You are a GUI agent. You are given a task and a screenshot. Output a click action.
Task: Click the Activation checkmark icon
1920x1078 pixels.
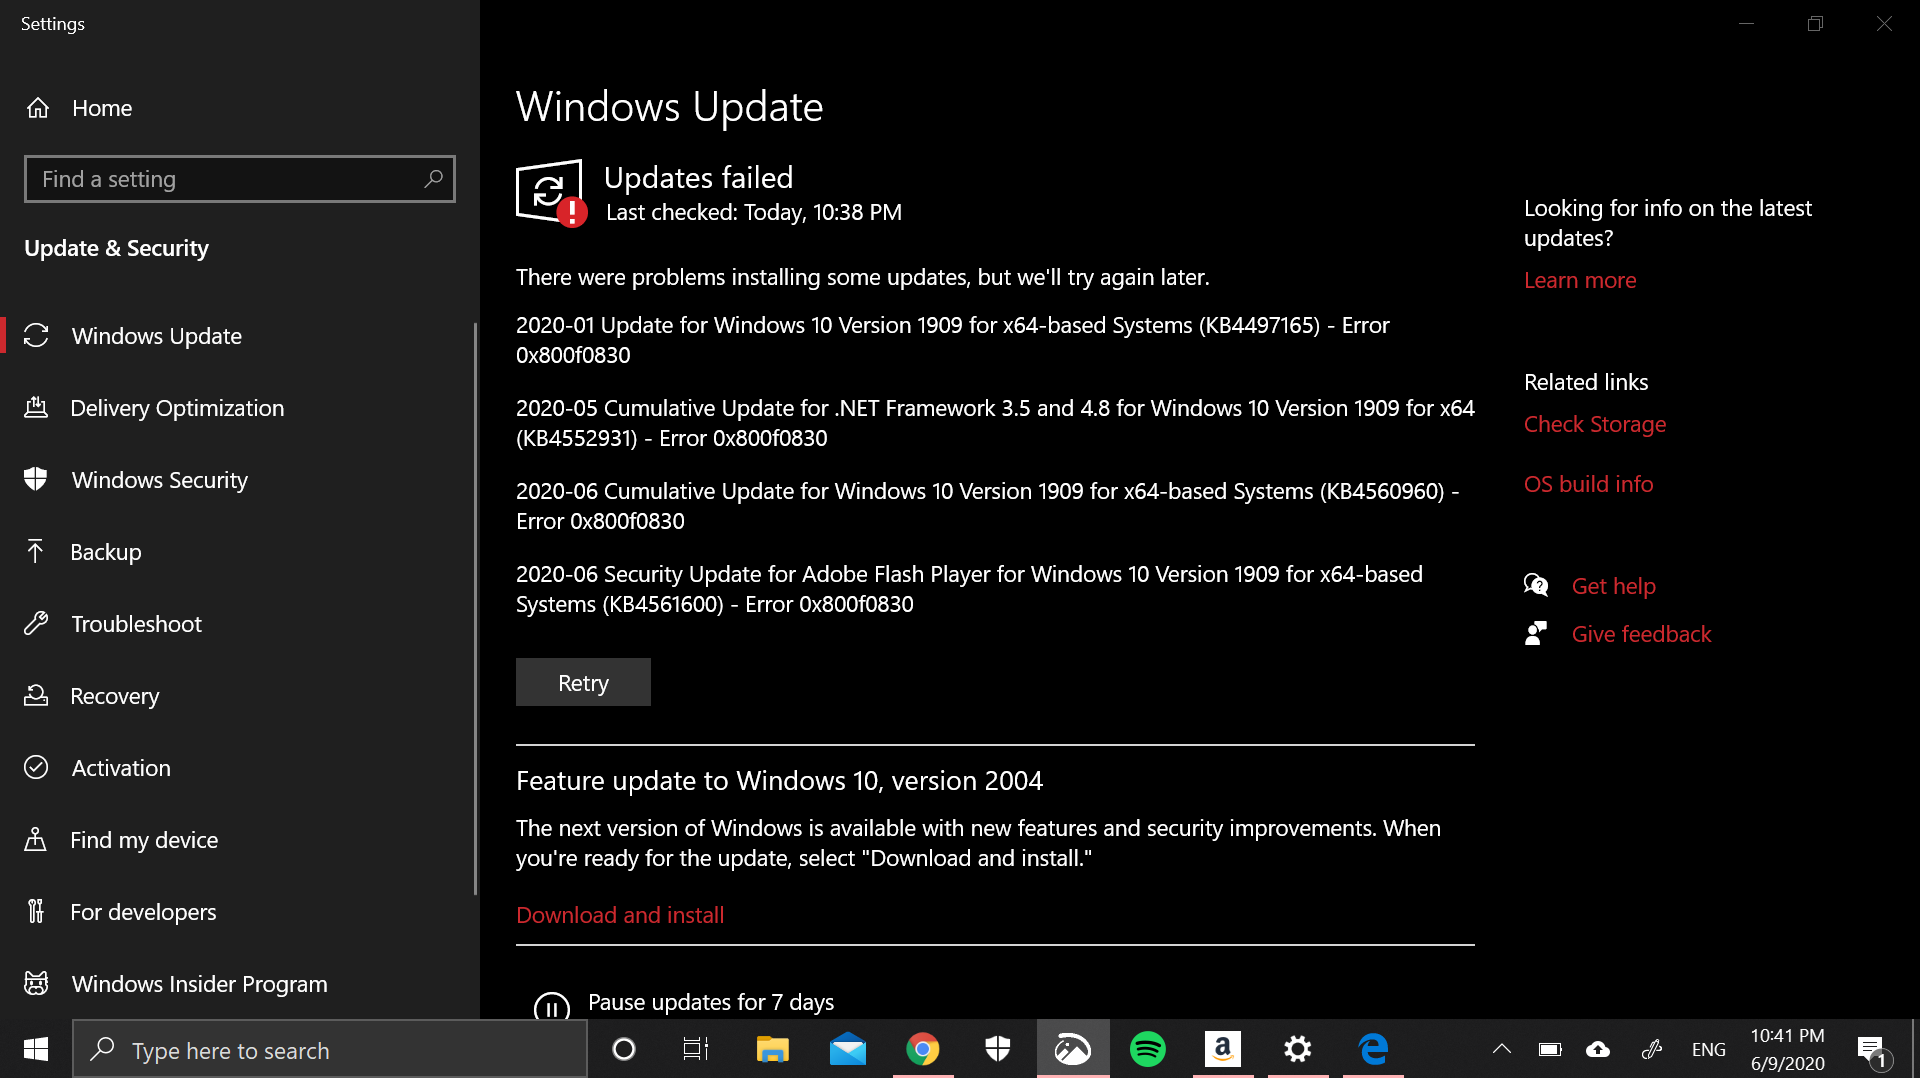coord(36,767)
